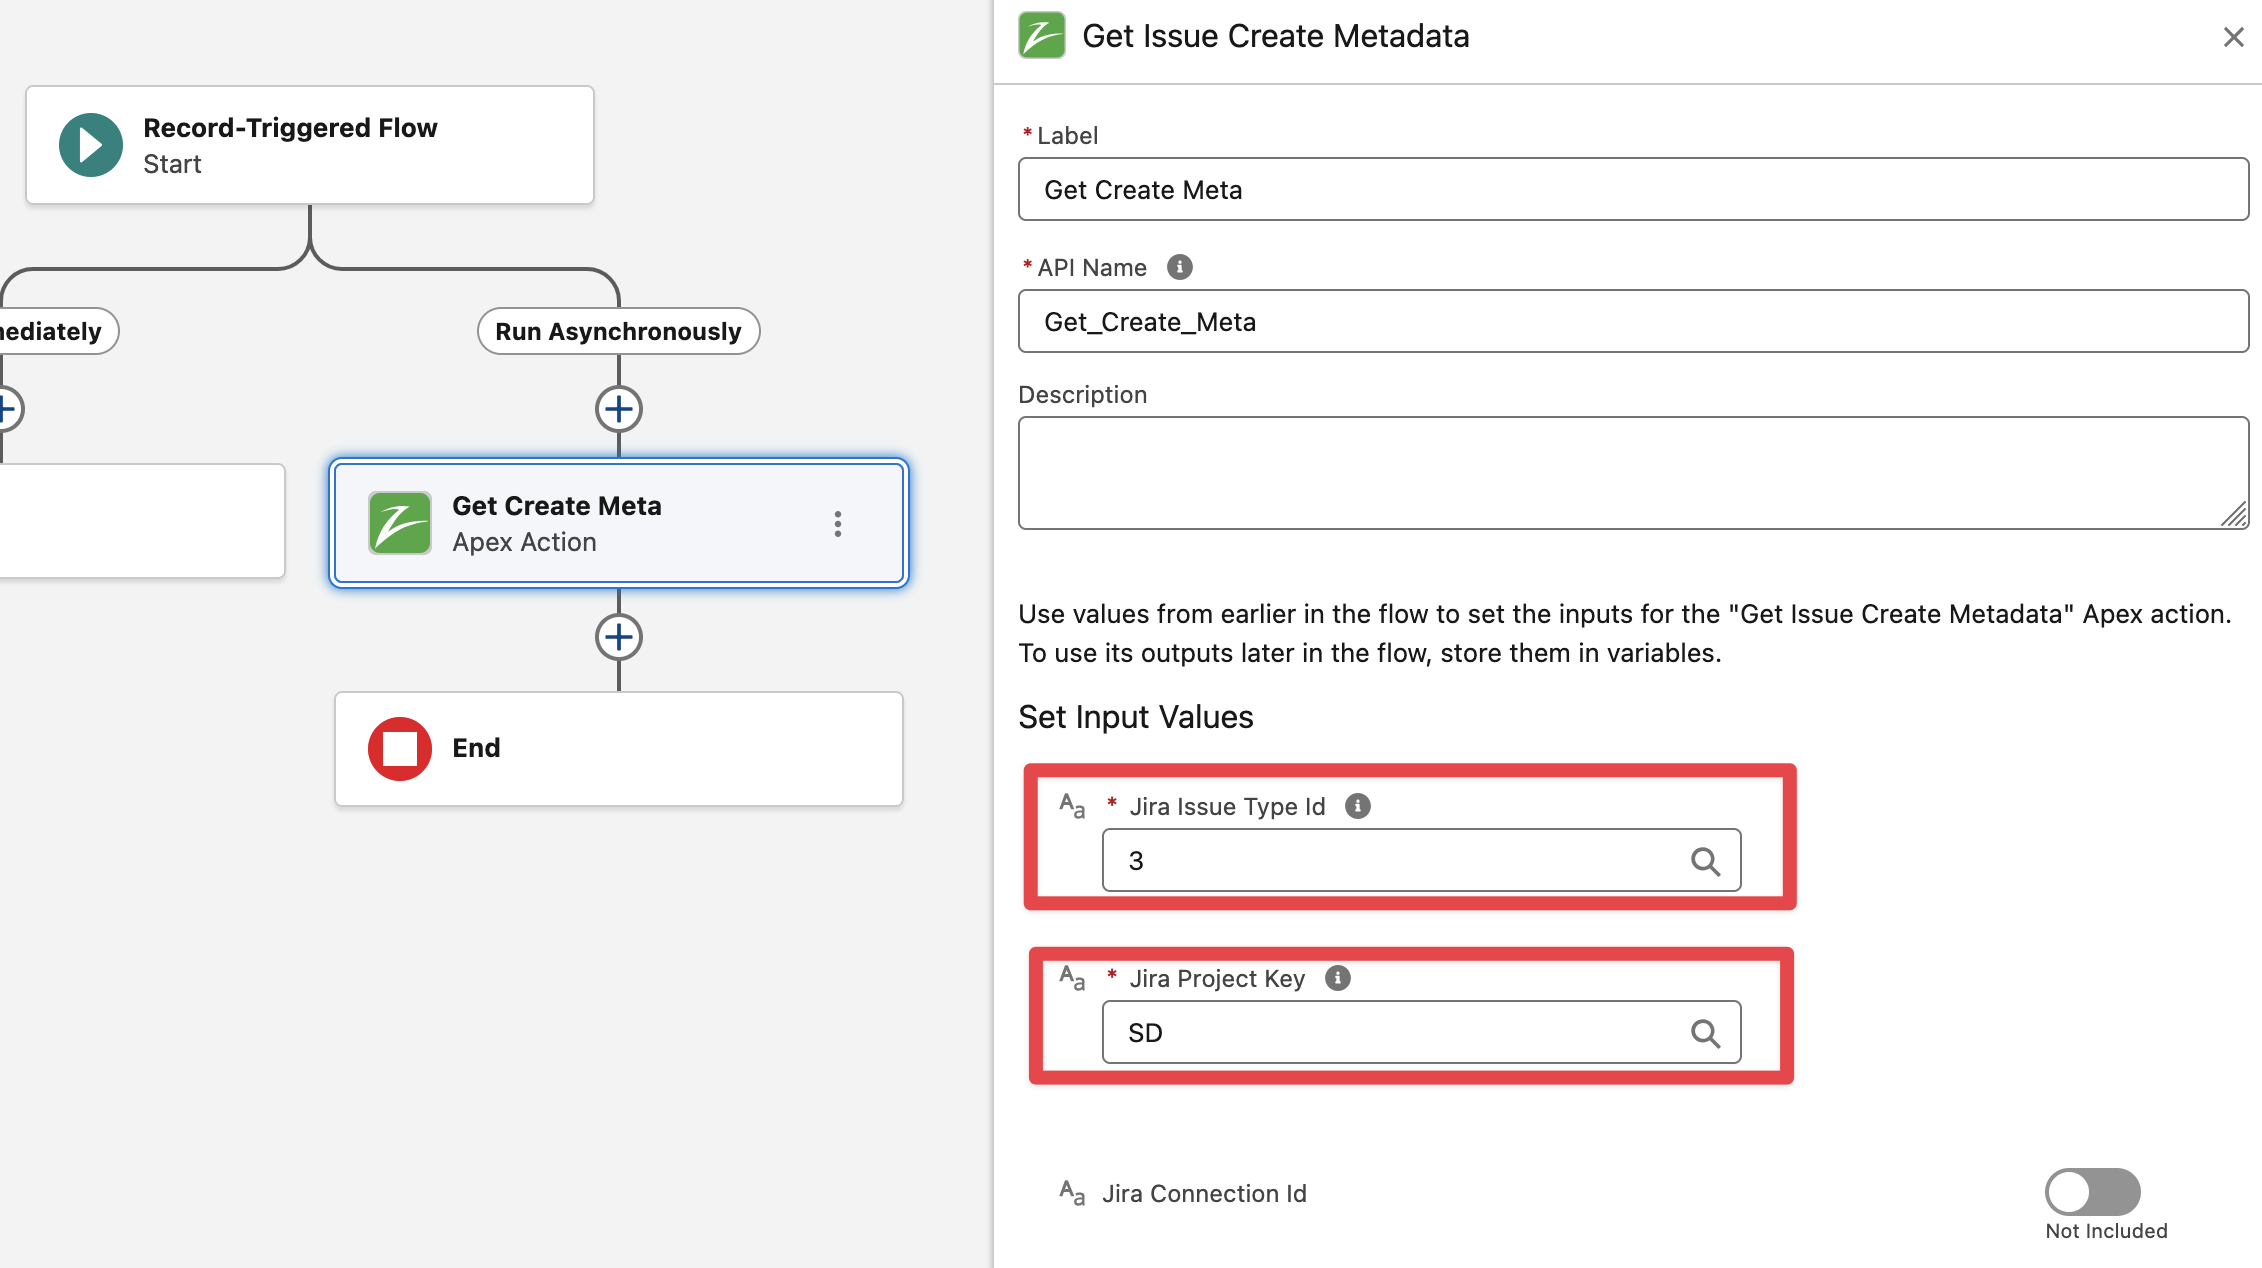Click into the Label input field
2262x1268 pixels.
click(x=1632, y=190)
